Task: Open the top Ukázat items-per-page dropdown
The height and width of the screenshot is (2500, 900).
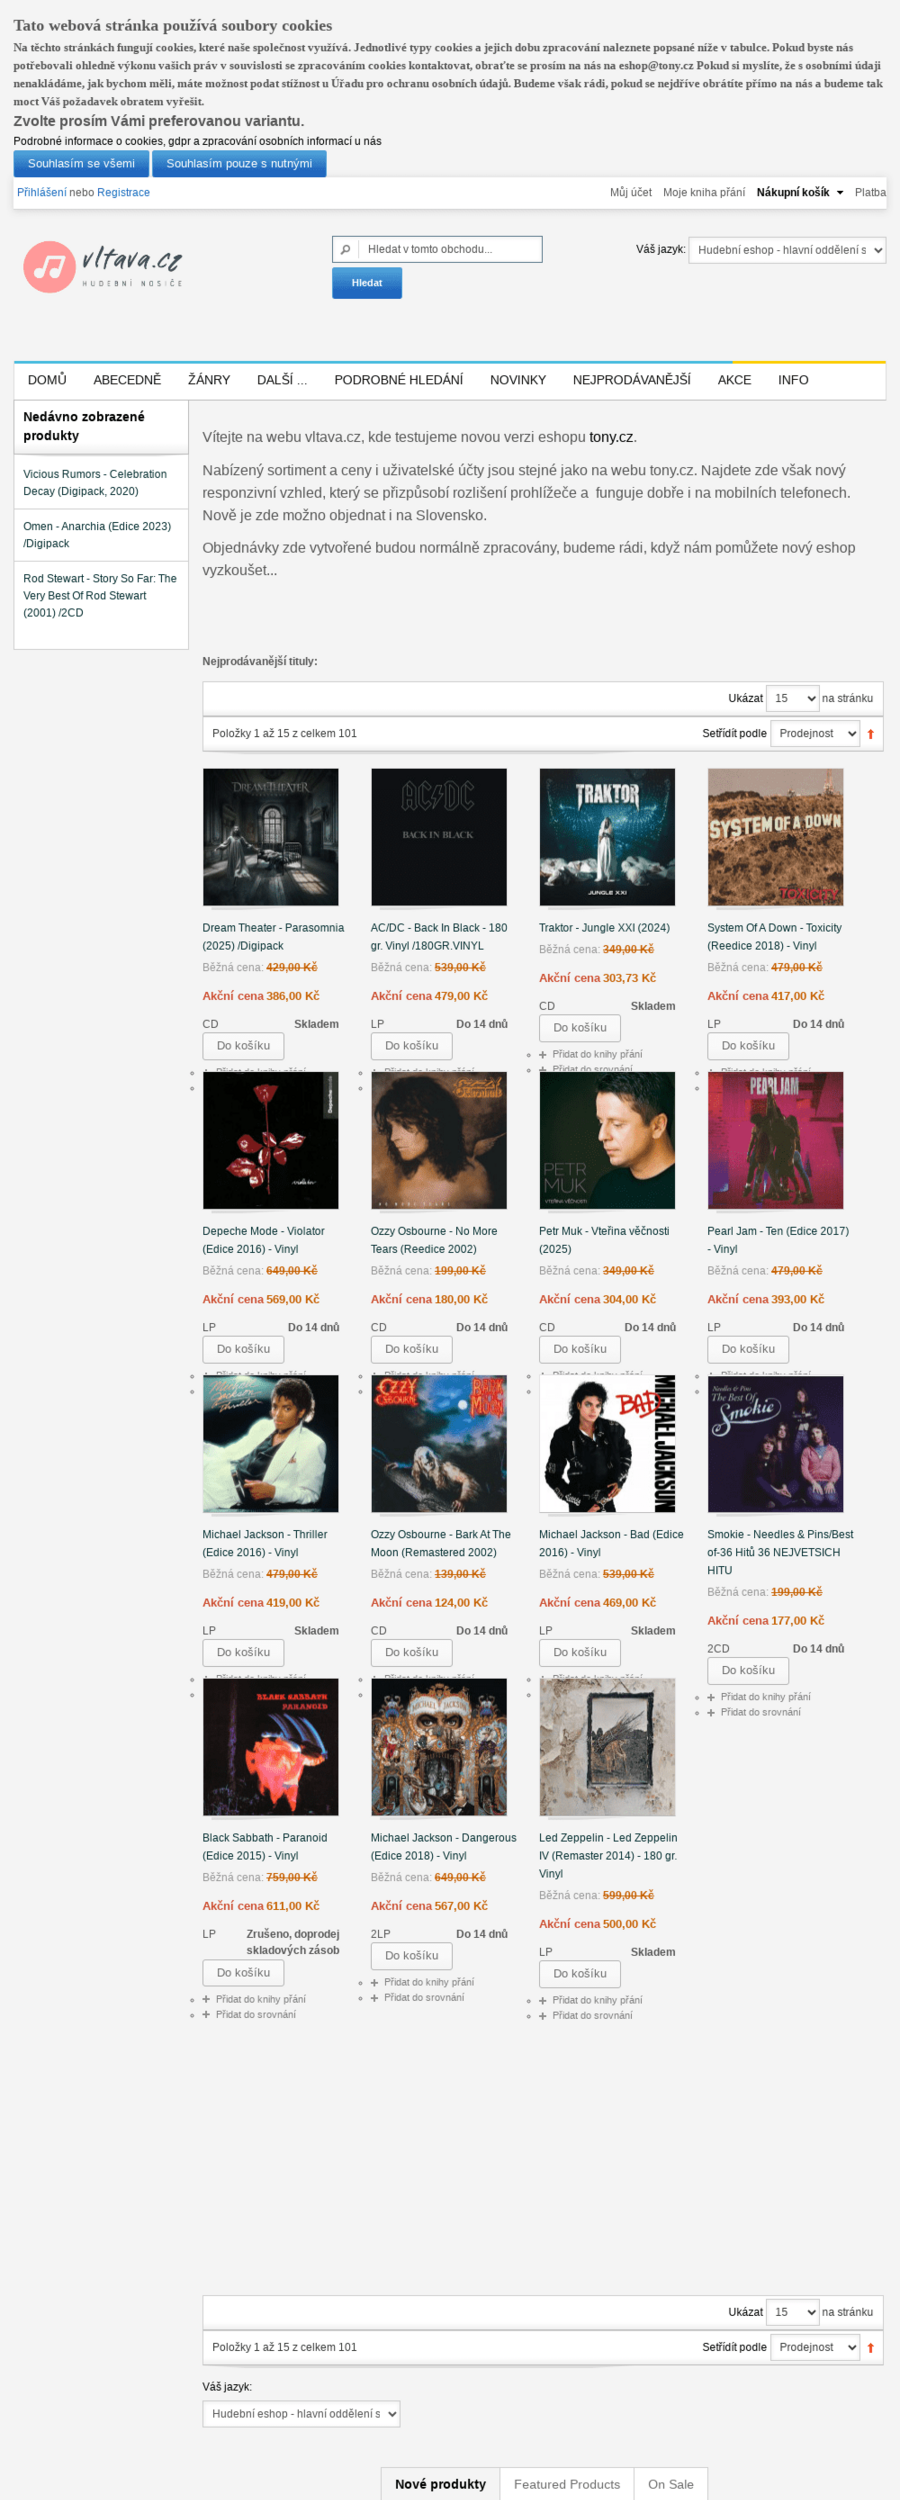Action: (x=793, y=698)
